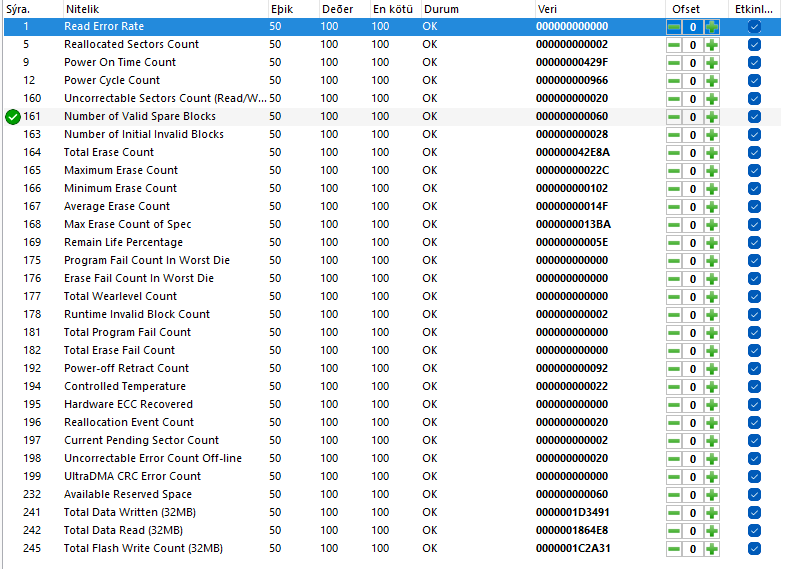
Task: Decrease offset for Erase Fail Count In Worst Die
Action: pyautogui.click(x=674, y=279)
